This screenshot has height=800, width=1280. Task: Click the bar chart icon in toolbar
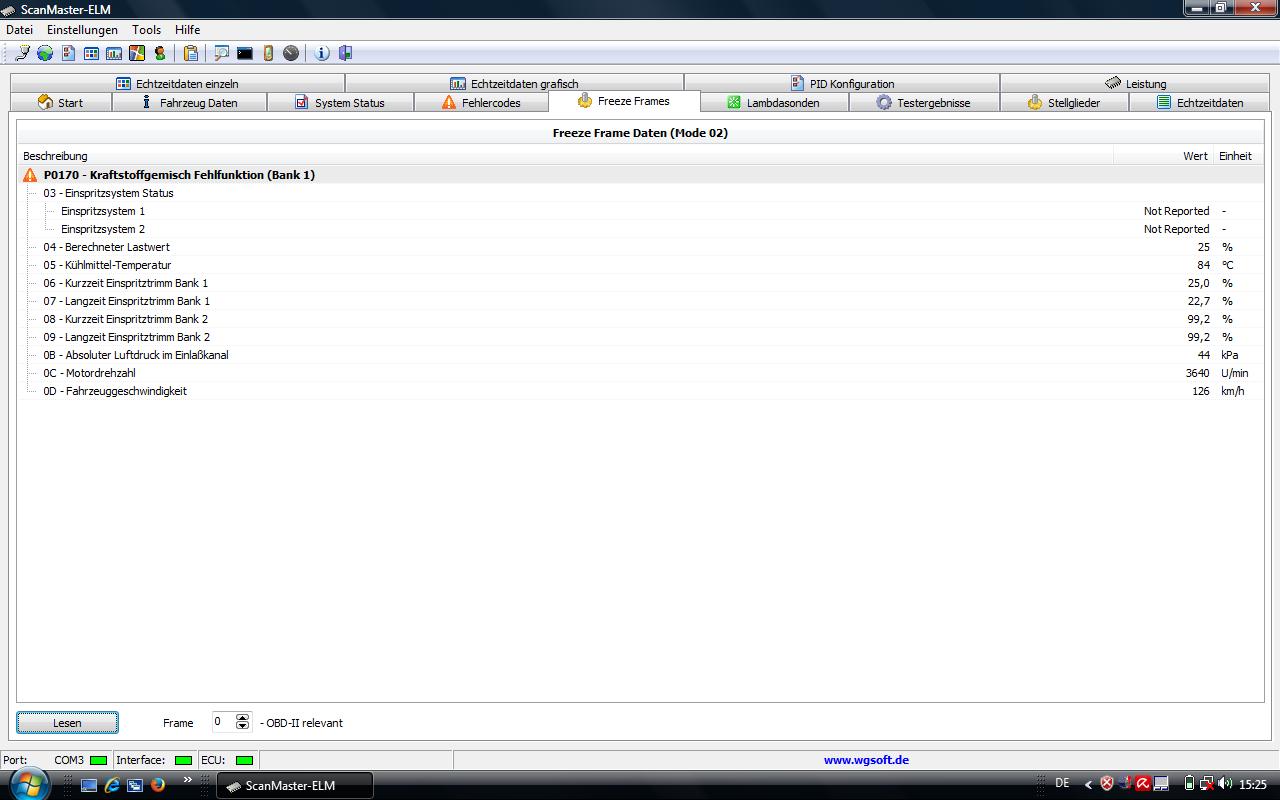click(x=114, y=53)
